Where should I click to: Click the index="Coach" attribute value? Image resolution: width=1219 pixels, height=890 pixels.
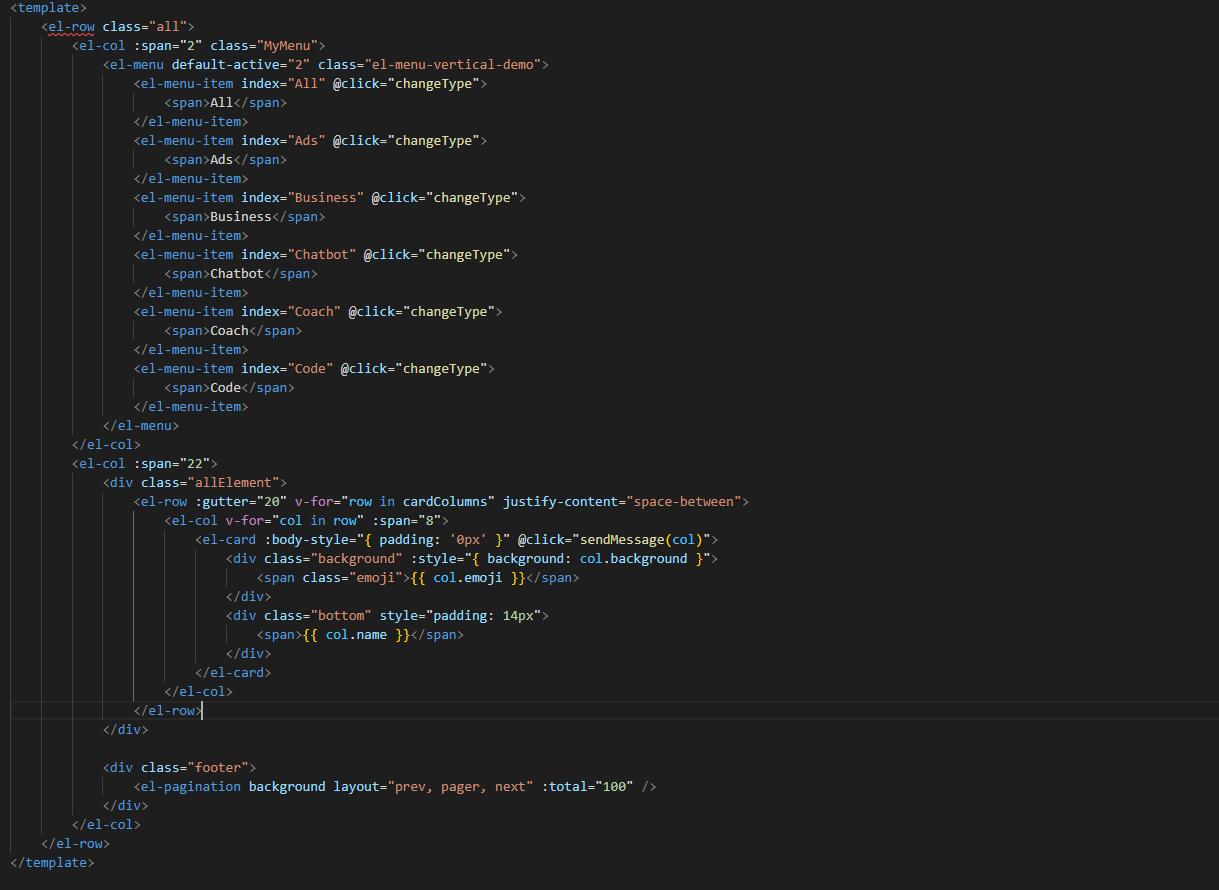click(x=314, y=311)
